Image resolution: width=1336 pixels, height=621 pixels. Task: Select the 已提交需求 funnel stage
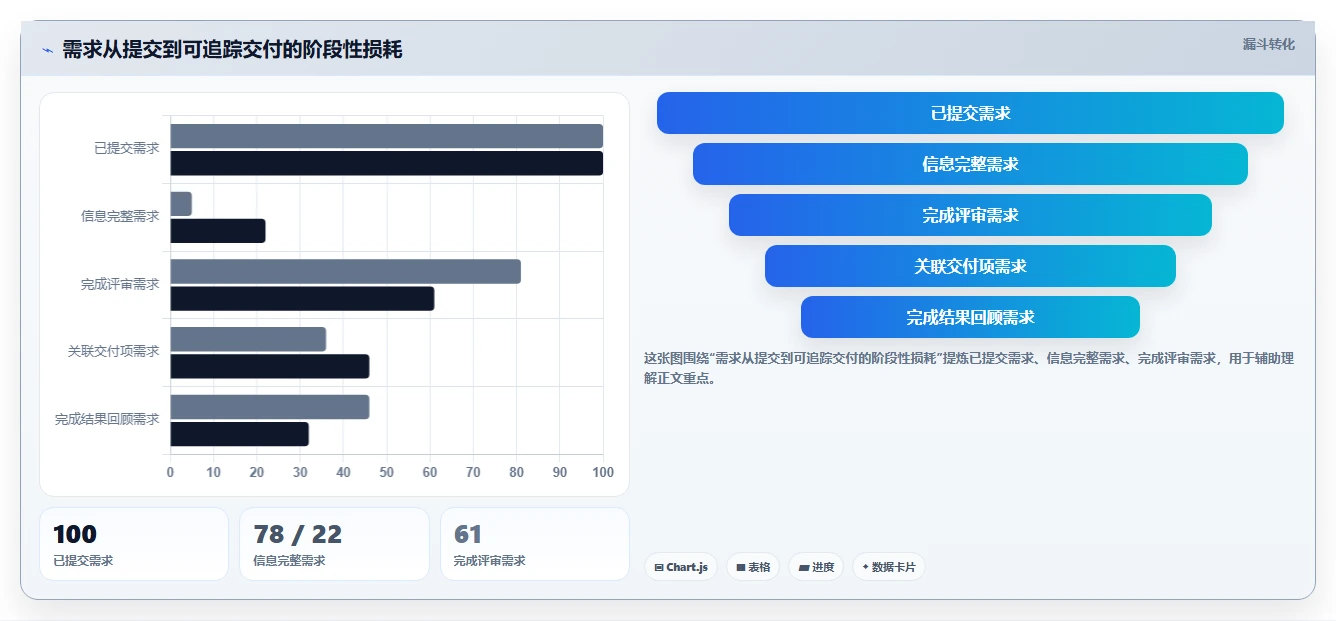(x=970, y=113)
